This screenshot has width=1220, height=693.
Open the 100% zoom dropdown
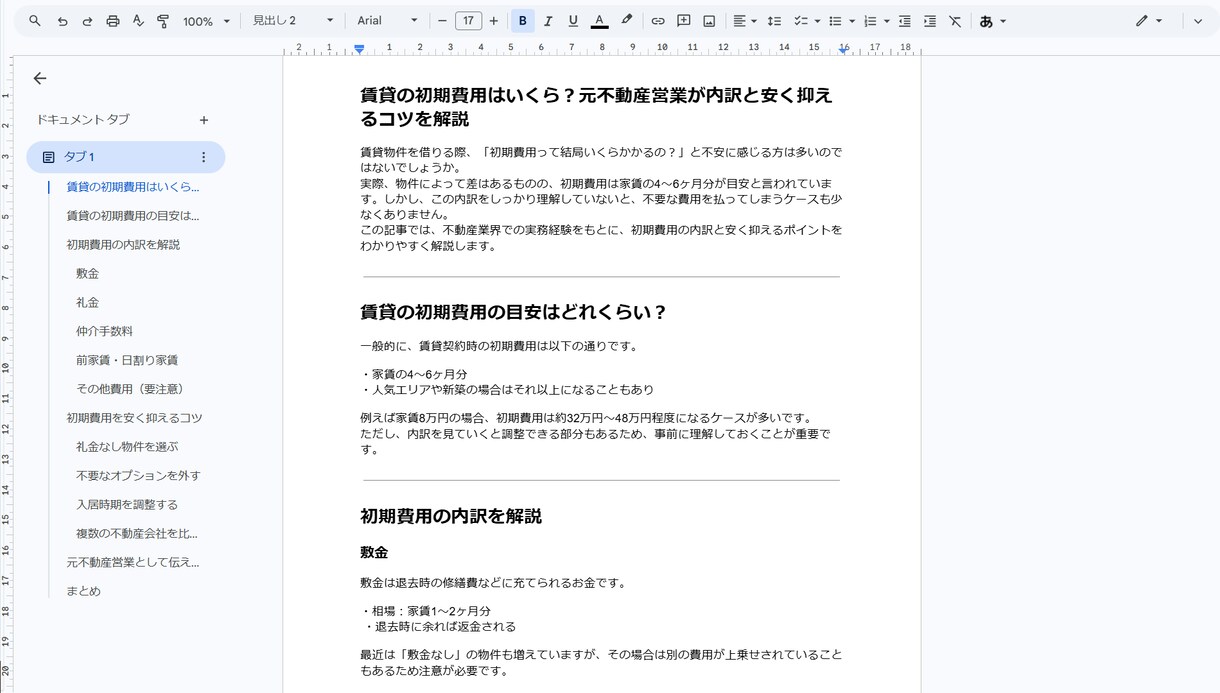[206, 21]
